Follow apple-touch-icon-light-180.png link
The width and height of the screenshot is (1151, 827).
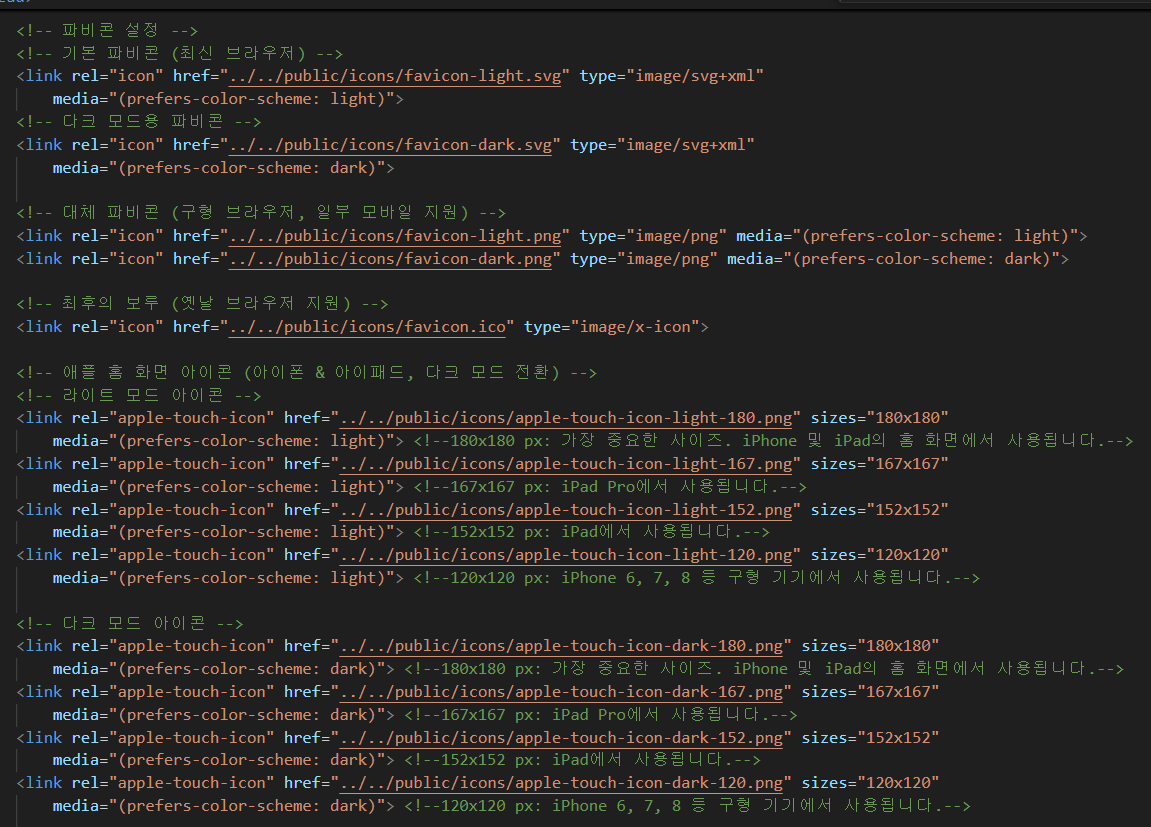(566, 418)
